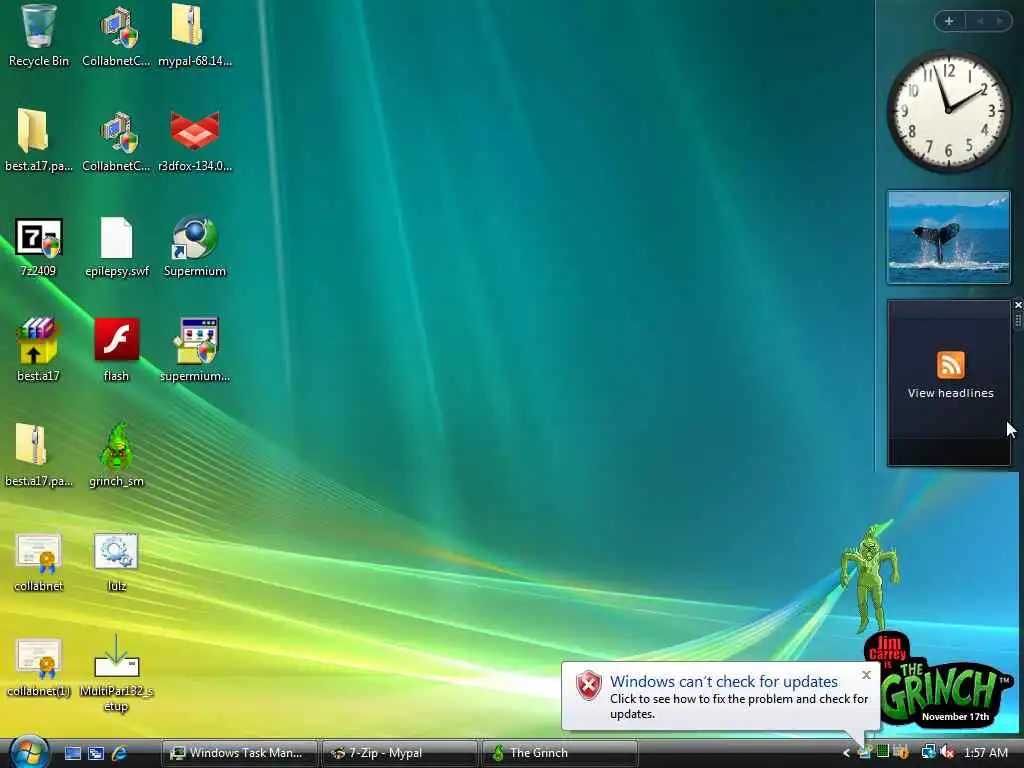Viewport: 1024px width, 768px height.
Task: Click Show Desktop quick launch icon
Action: point(72,753)
